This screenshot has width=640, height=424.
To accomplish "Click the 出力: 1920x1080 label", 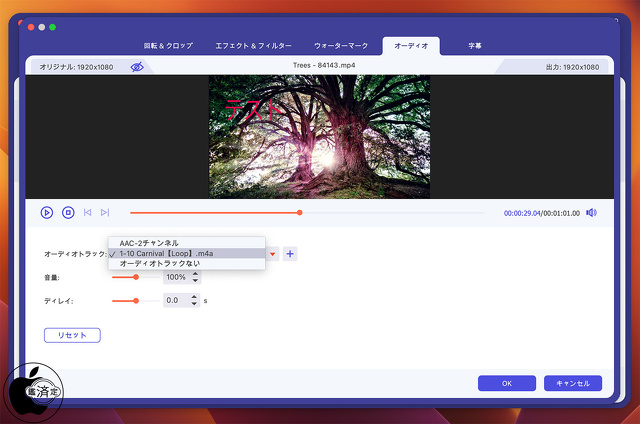I will coord(573,67).
